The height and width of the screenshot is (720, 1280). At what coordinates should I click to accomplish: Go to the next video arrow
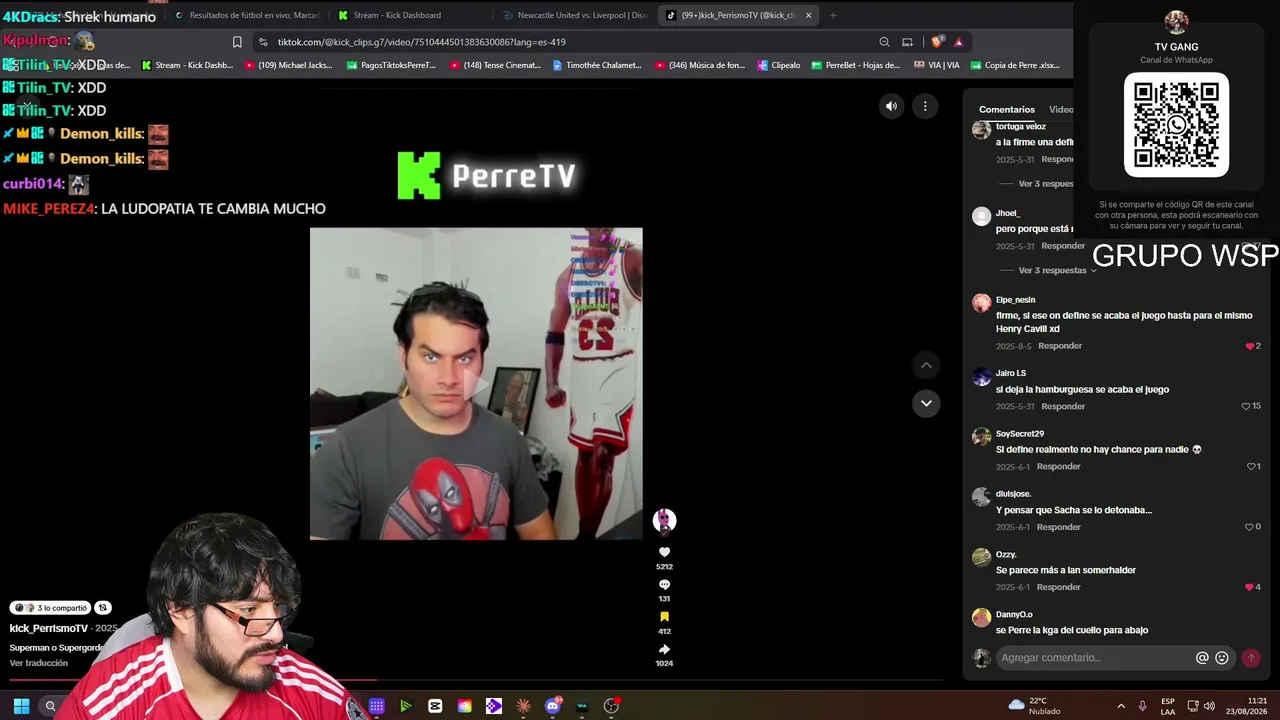(x=926, y=403)
